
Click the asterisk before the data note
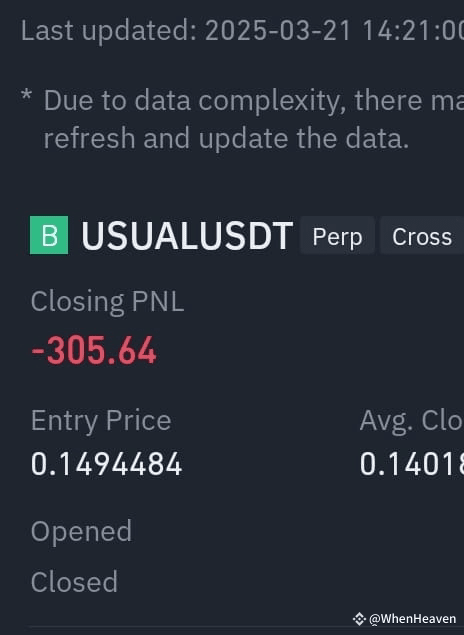coord(26,96)
